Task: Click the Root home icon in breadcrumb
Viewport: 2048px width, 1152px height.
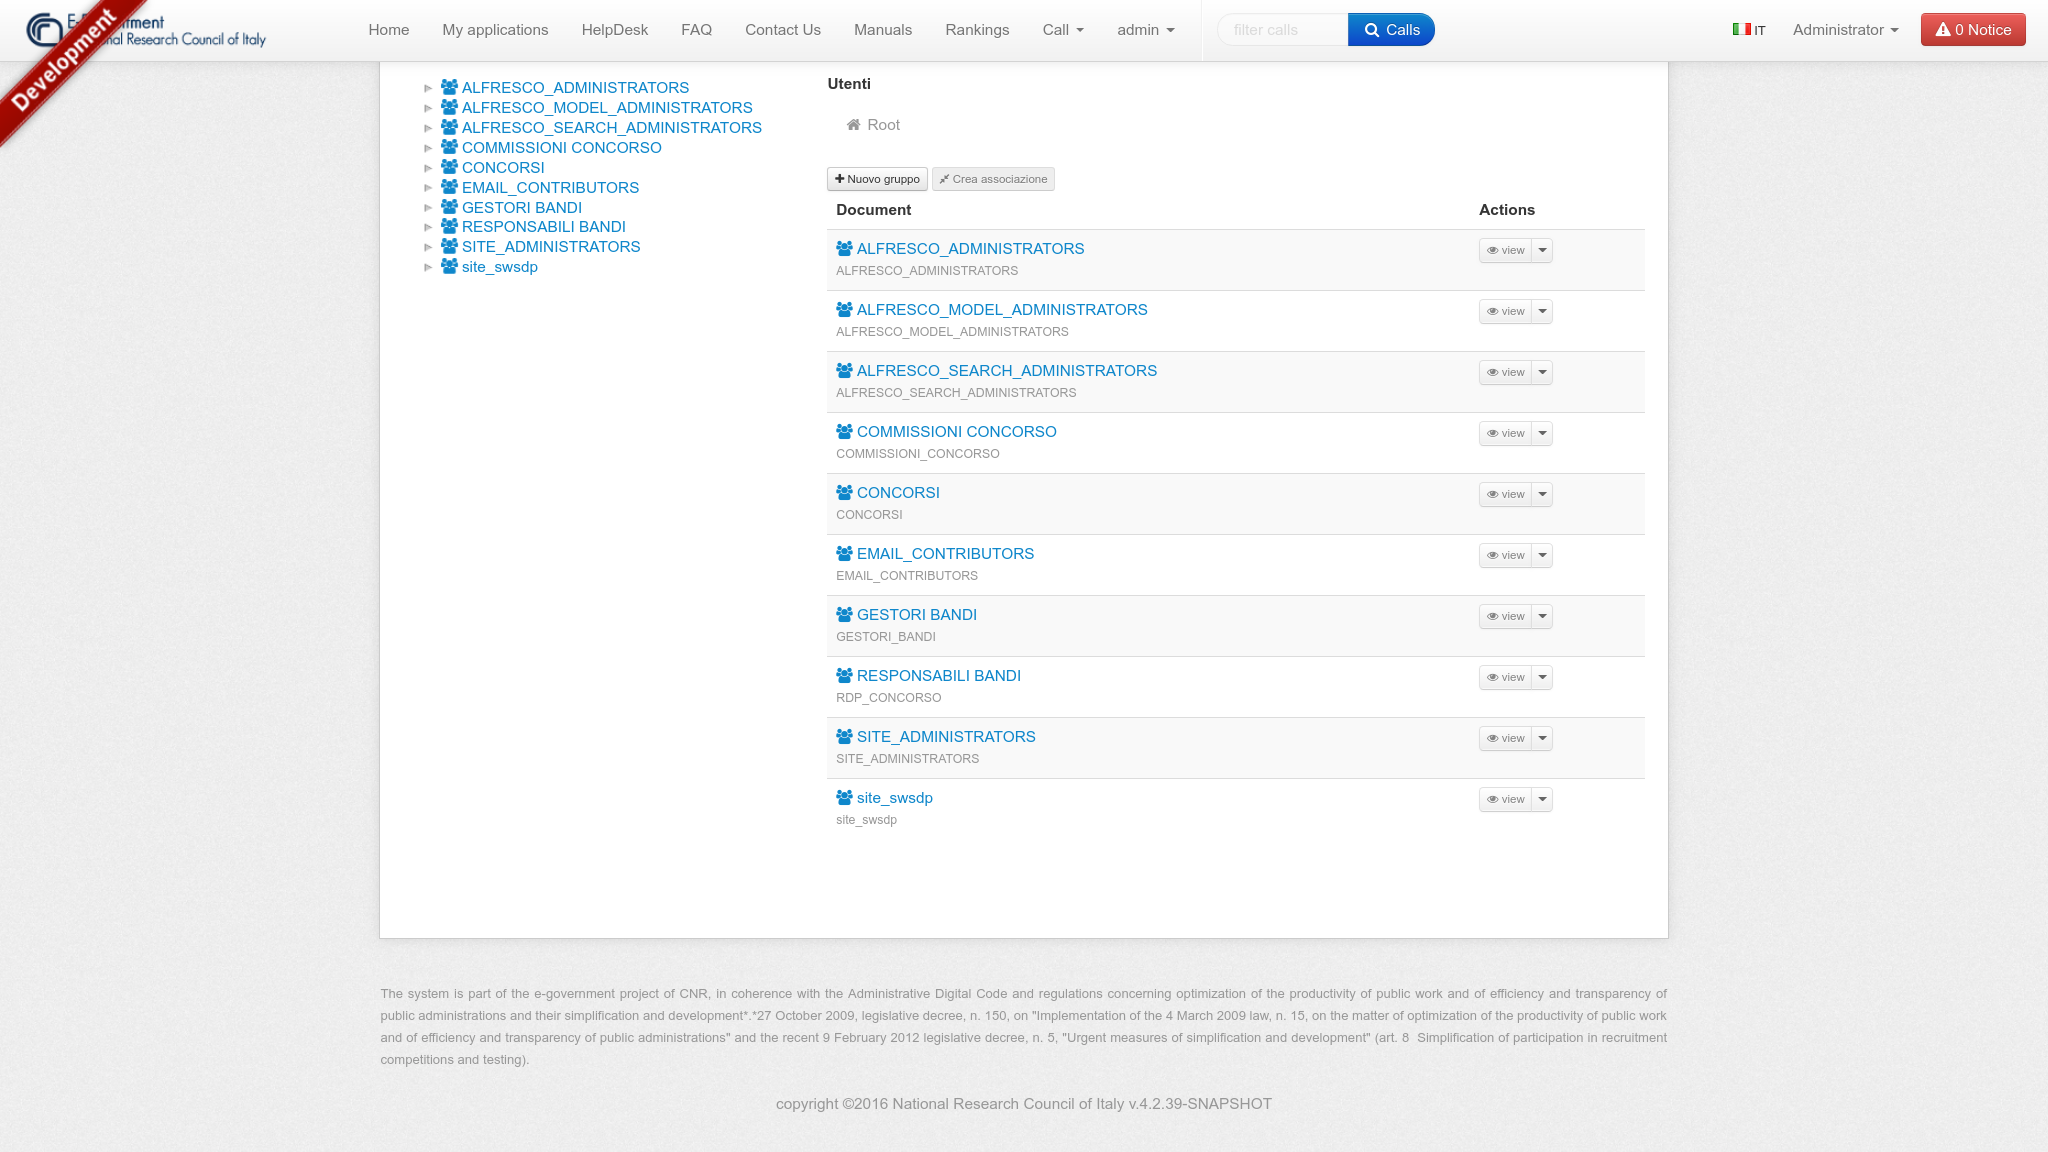Action: click(x=853, y=125)
